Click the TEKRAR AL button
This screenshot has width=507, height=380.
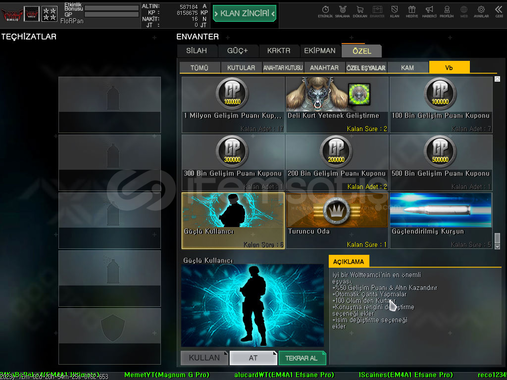tap(302, 358)
